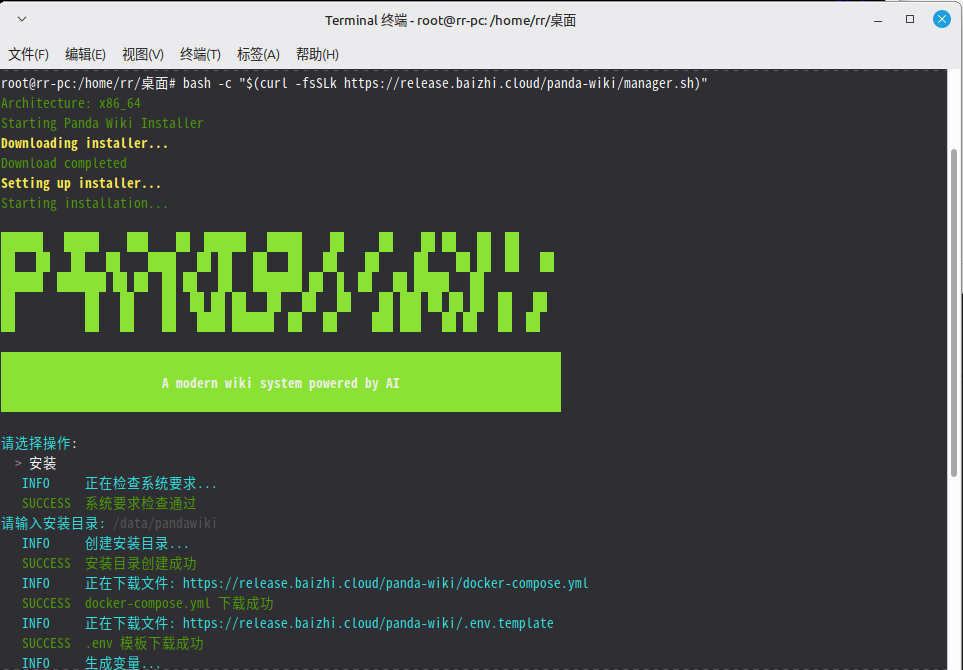Screen dimensions: 963x670
Task: Click 'Download completed' line
Action: pos(64,163)
